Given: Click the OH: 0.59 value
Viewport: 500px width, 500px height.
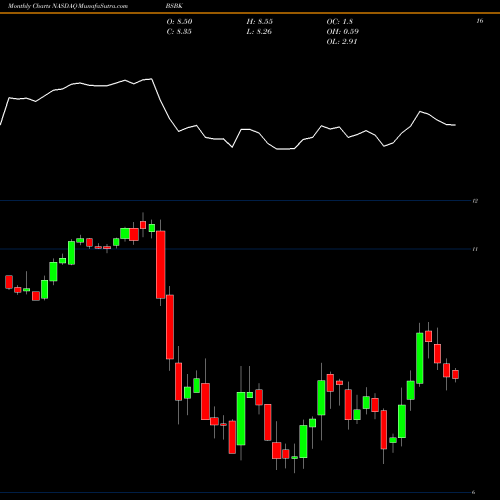Looking at the screenshot, I should point(343,32).
